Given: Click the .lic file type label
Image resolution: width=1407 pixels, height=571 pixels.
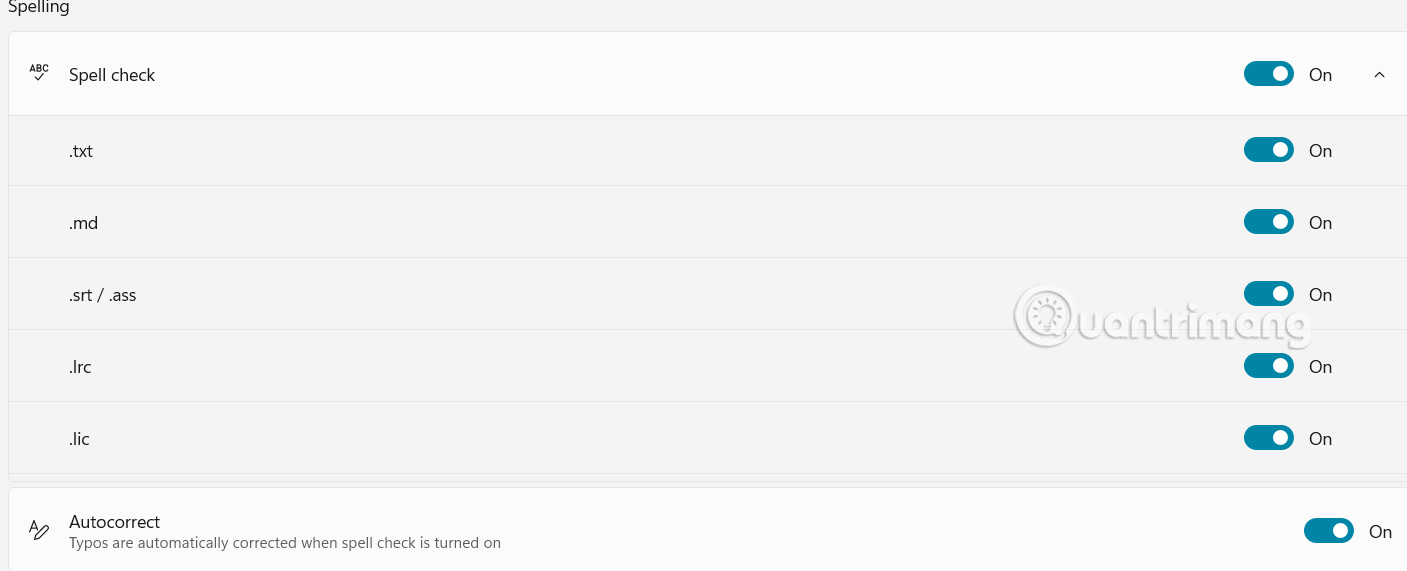Looking at the screenshot, I should click(x=79, y=439).
